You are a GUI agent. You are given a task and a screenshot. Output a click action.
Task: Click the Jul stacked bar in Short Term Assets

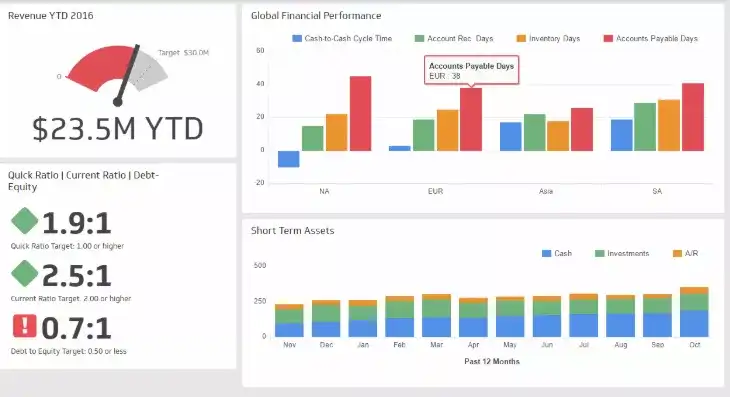coord(584,315)
